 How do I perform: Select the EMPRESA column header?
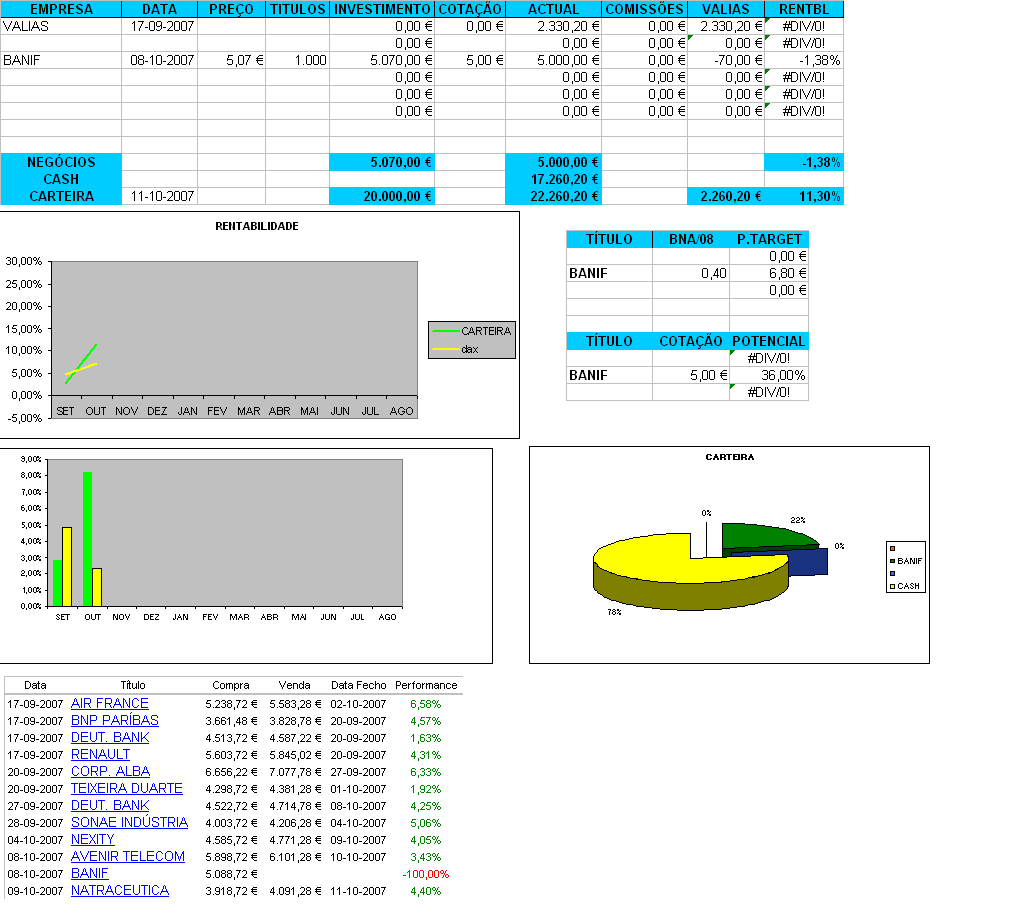pos(61,9)
